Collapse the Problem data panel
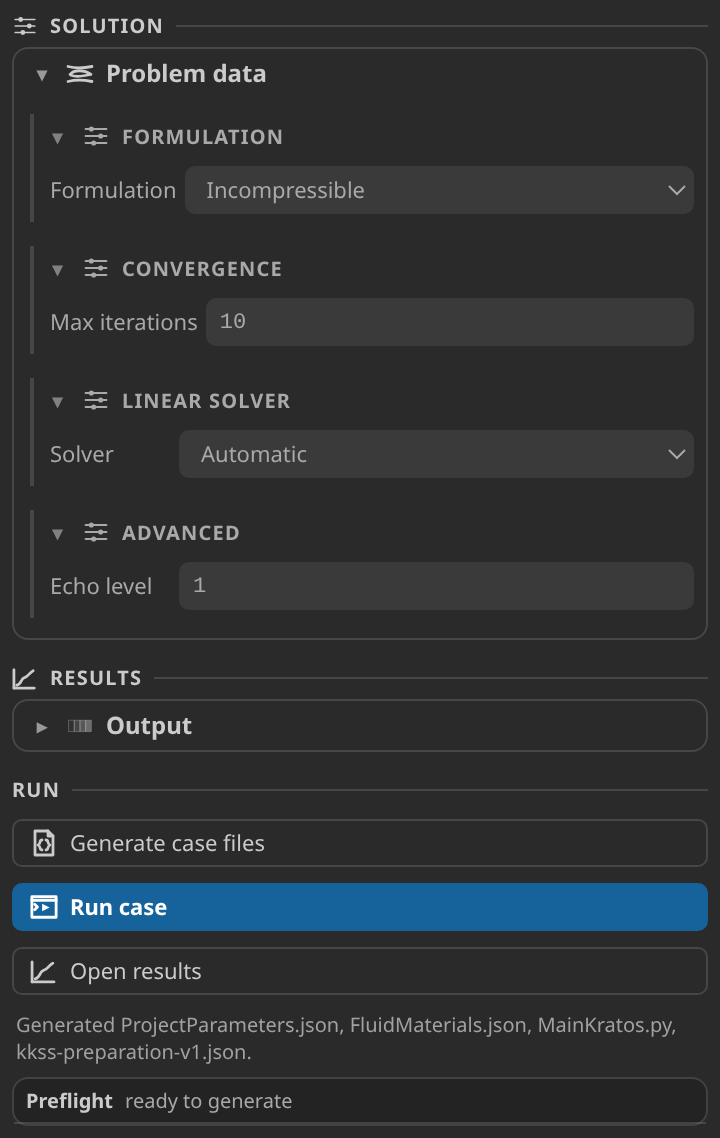The width and height of the screenshot is (720, 1138). pos(42,75)
